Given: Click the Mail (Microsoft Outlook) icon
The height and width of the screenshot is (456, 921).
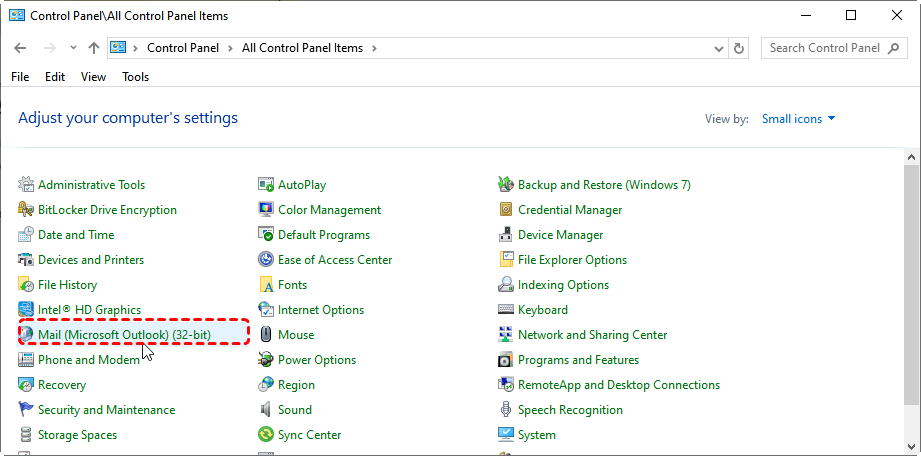Looking at the screenshot, I should pyautogui.click(x=27, y=335).
